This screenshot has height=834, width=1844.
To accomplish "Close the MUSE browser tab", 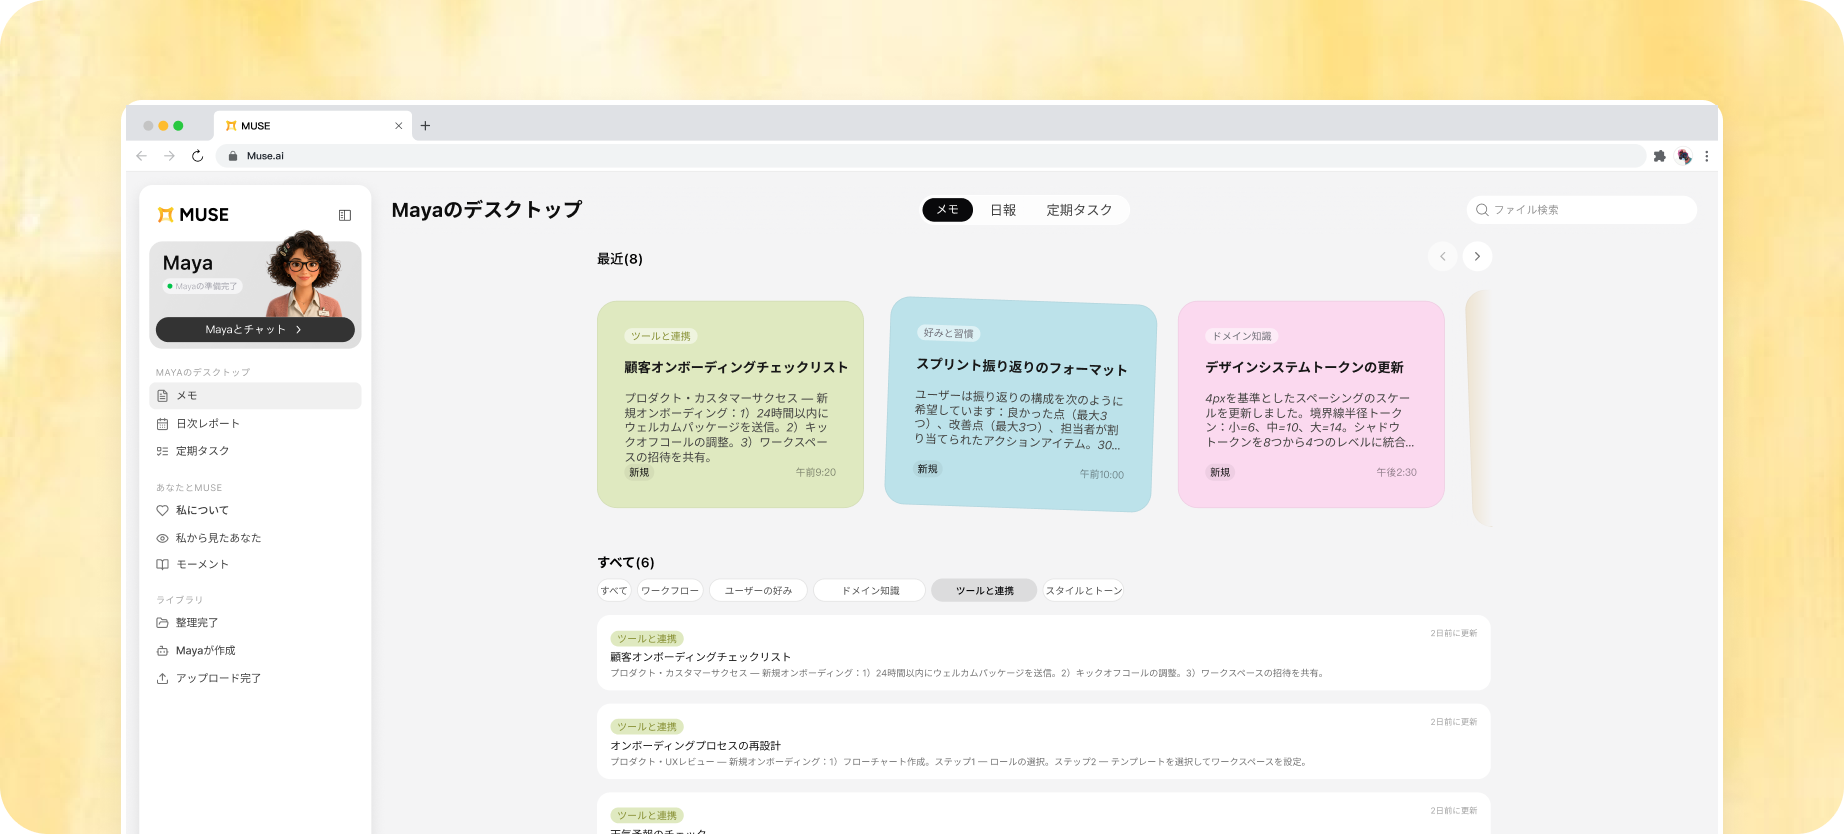I will coord(398,126).
